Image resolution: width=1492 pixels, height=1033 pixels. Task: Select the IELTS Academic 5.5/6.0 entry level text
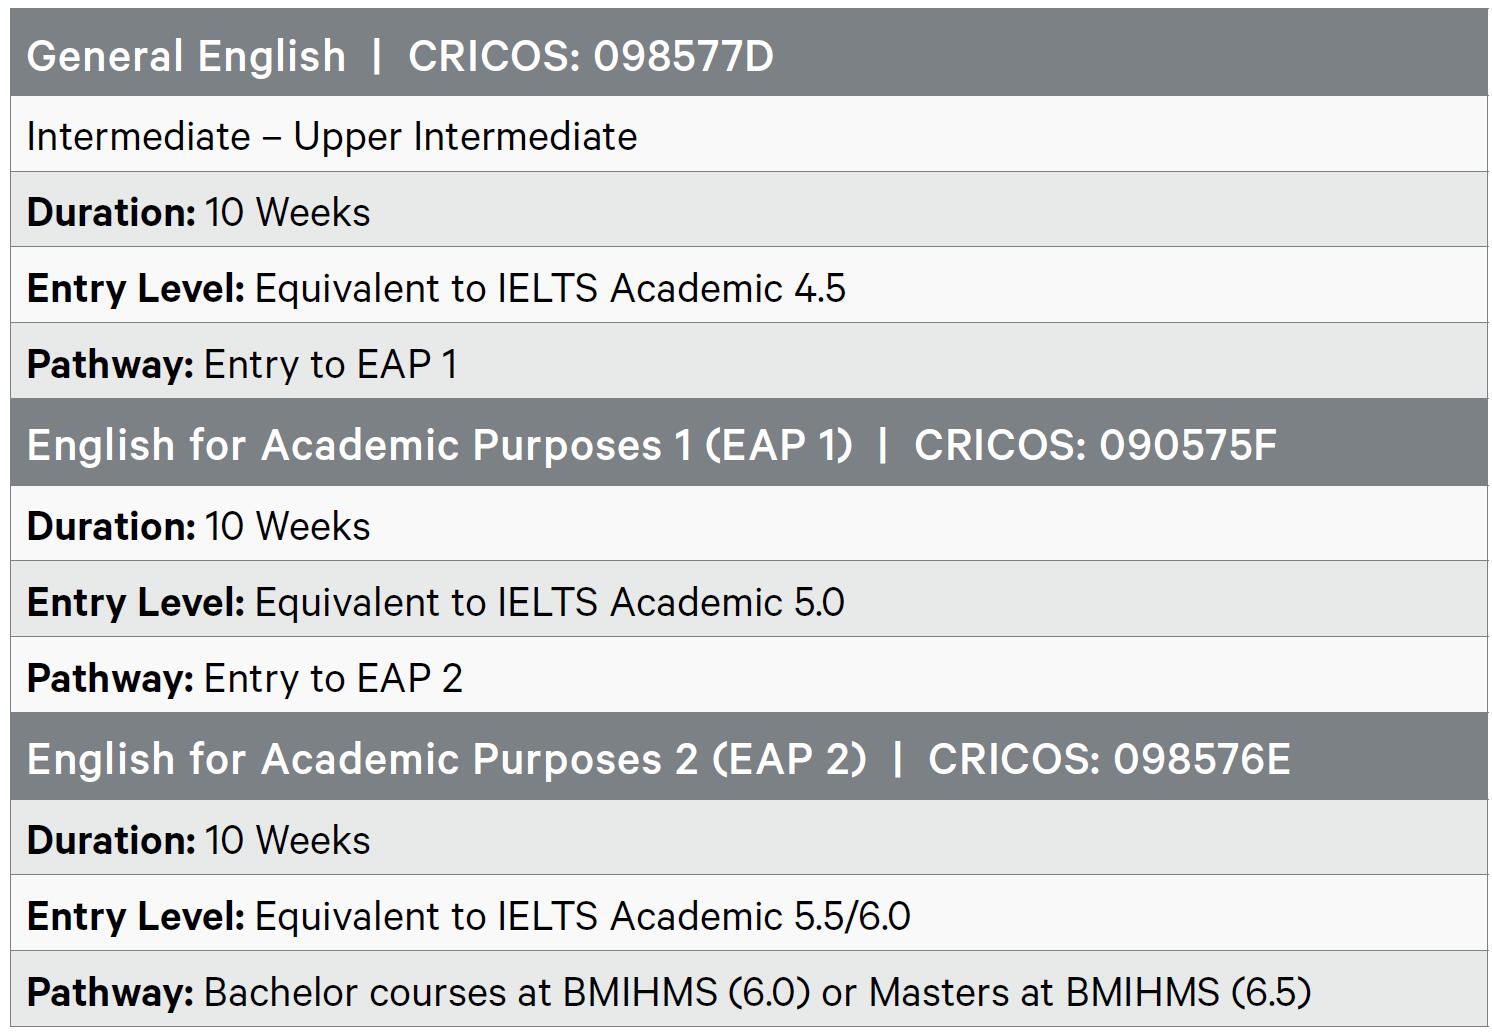pos(582,917)
